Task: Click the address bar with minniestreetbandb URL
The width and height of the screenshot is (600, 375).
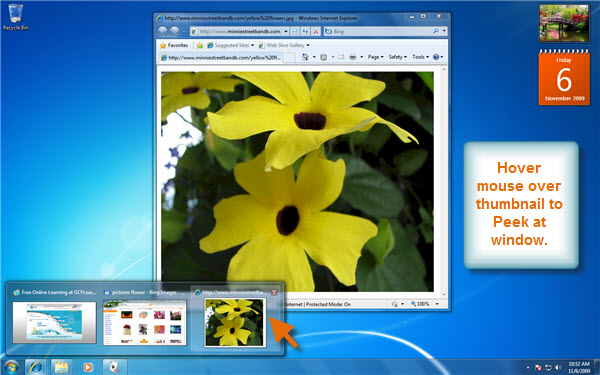Action: [239, 31]
